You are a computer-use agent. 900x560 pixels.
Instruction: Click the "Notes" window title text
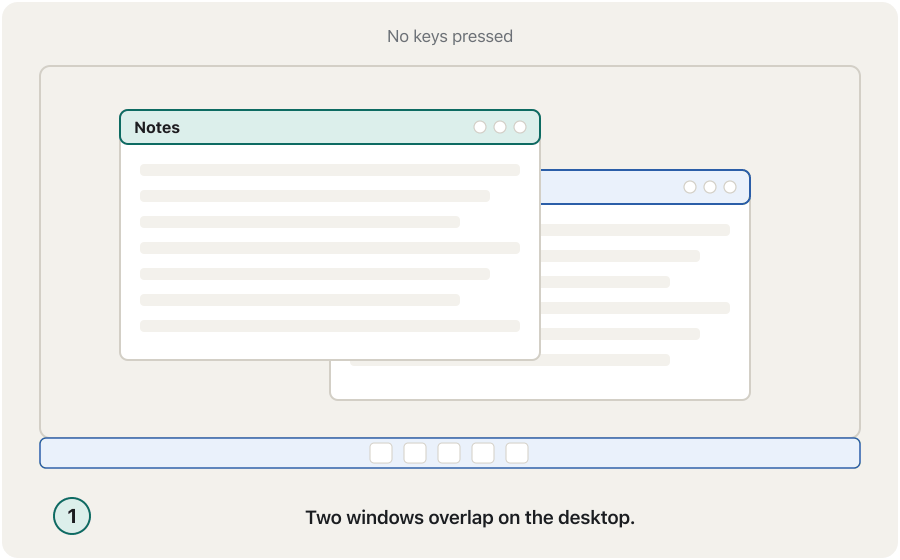pos(157,127)
